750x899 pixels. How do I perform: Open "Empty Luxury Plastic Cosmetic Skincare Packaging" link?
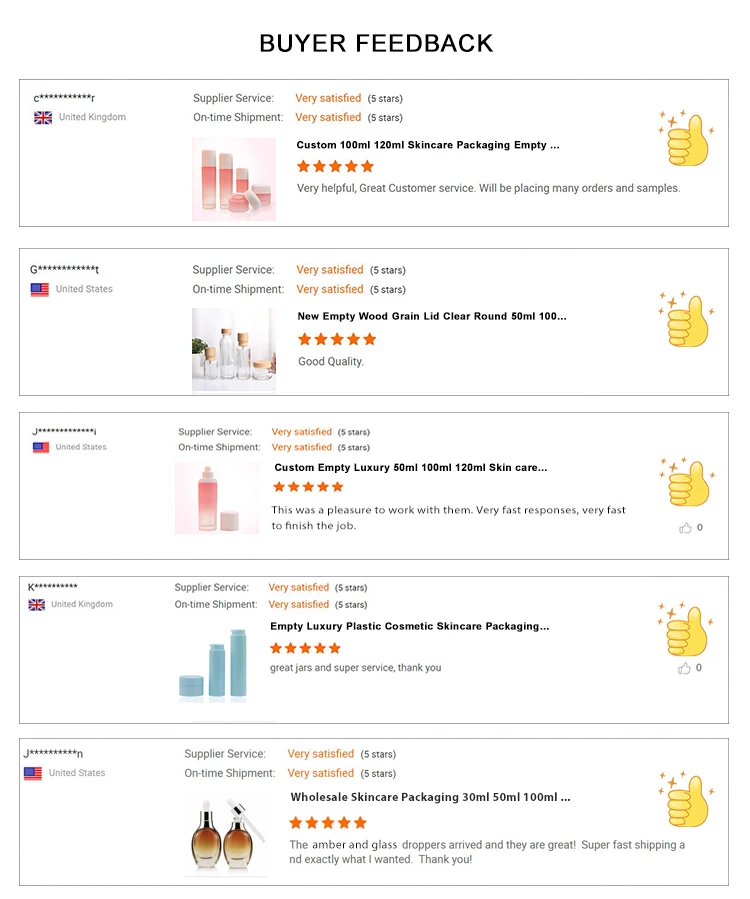click(x=409, y=627)
